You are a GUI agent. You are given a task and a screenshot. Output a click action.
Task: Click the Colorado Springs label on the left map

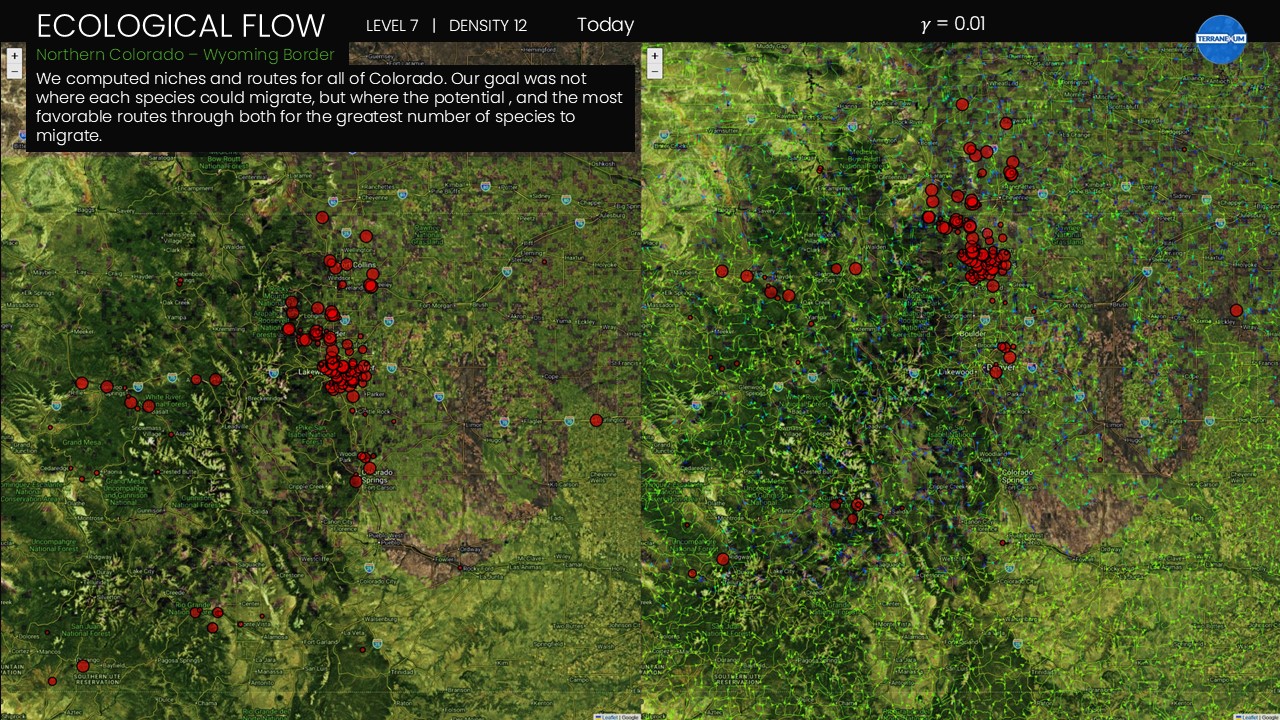coord(378,476)
